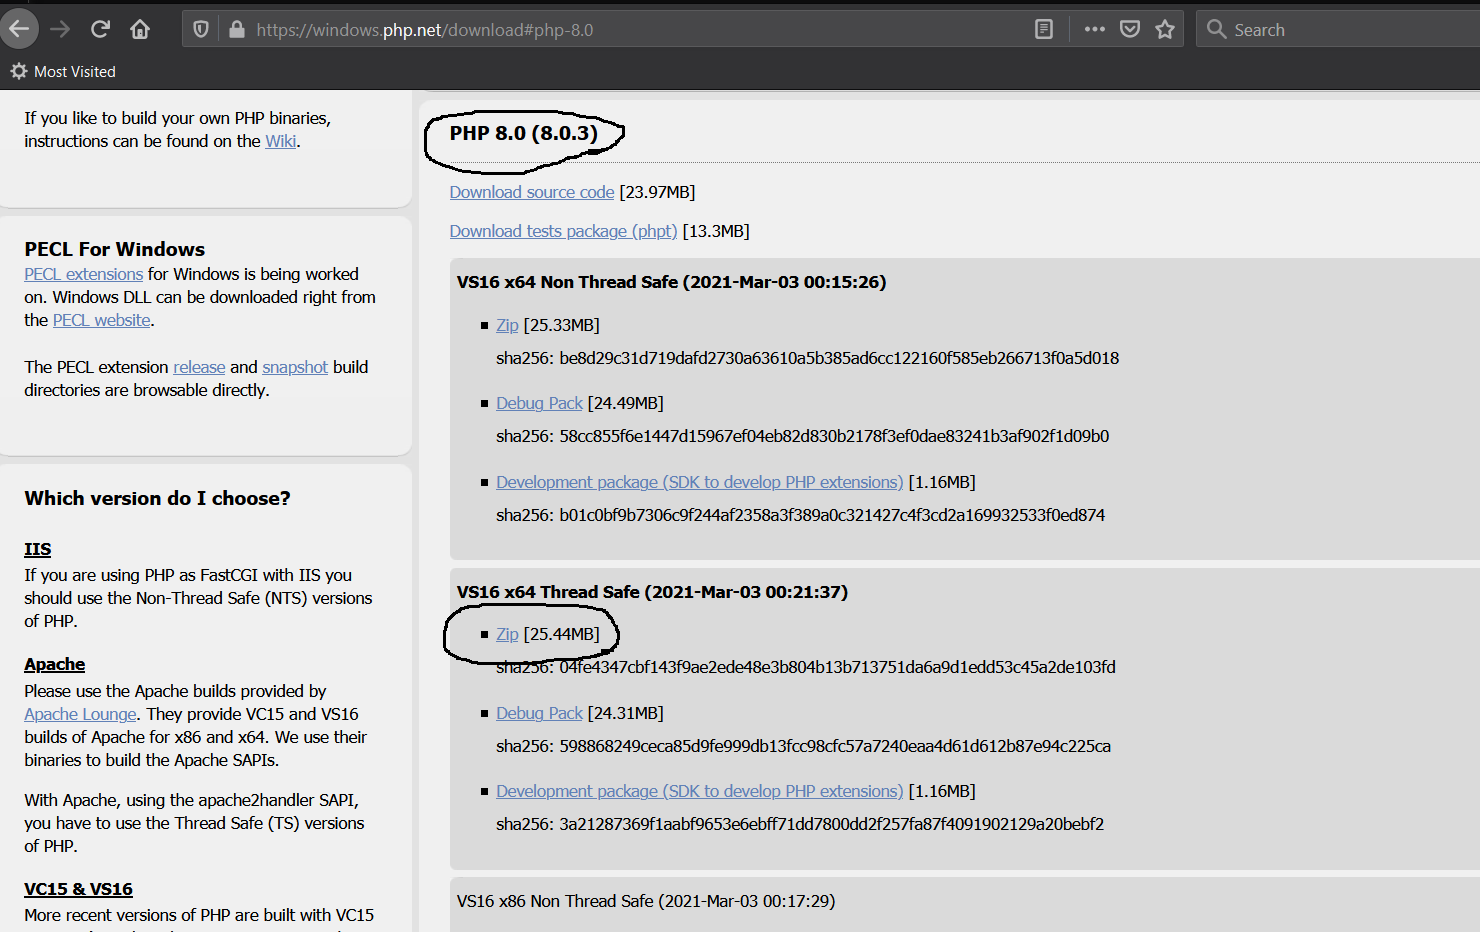The height and width of the screenshot is (932, 1480).
Task: Reload the current page
Action: pyautogui.click(x=100, y=29)
